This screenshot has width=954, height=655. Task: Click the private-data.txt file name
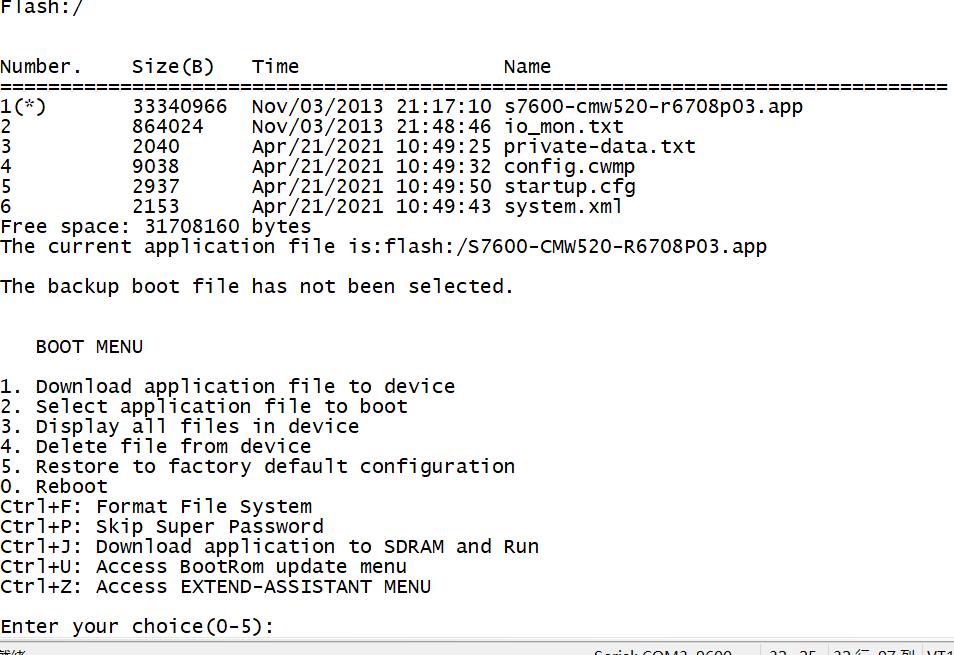tap(599, 147)
